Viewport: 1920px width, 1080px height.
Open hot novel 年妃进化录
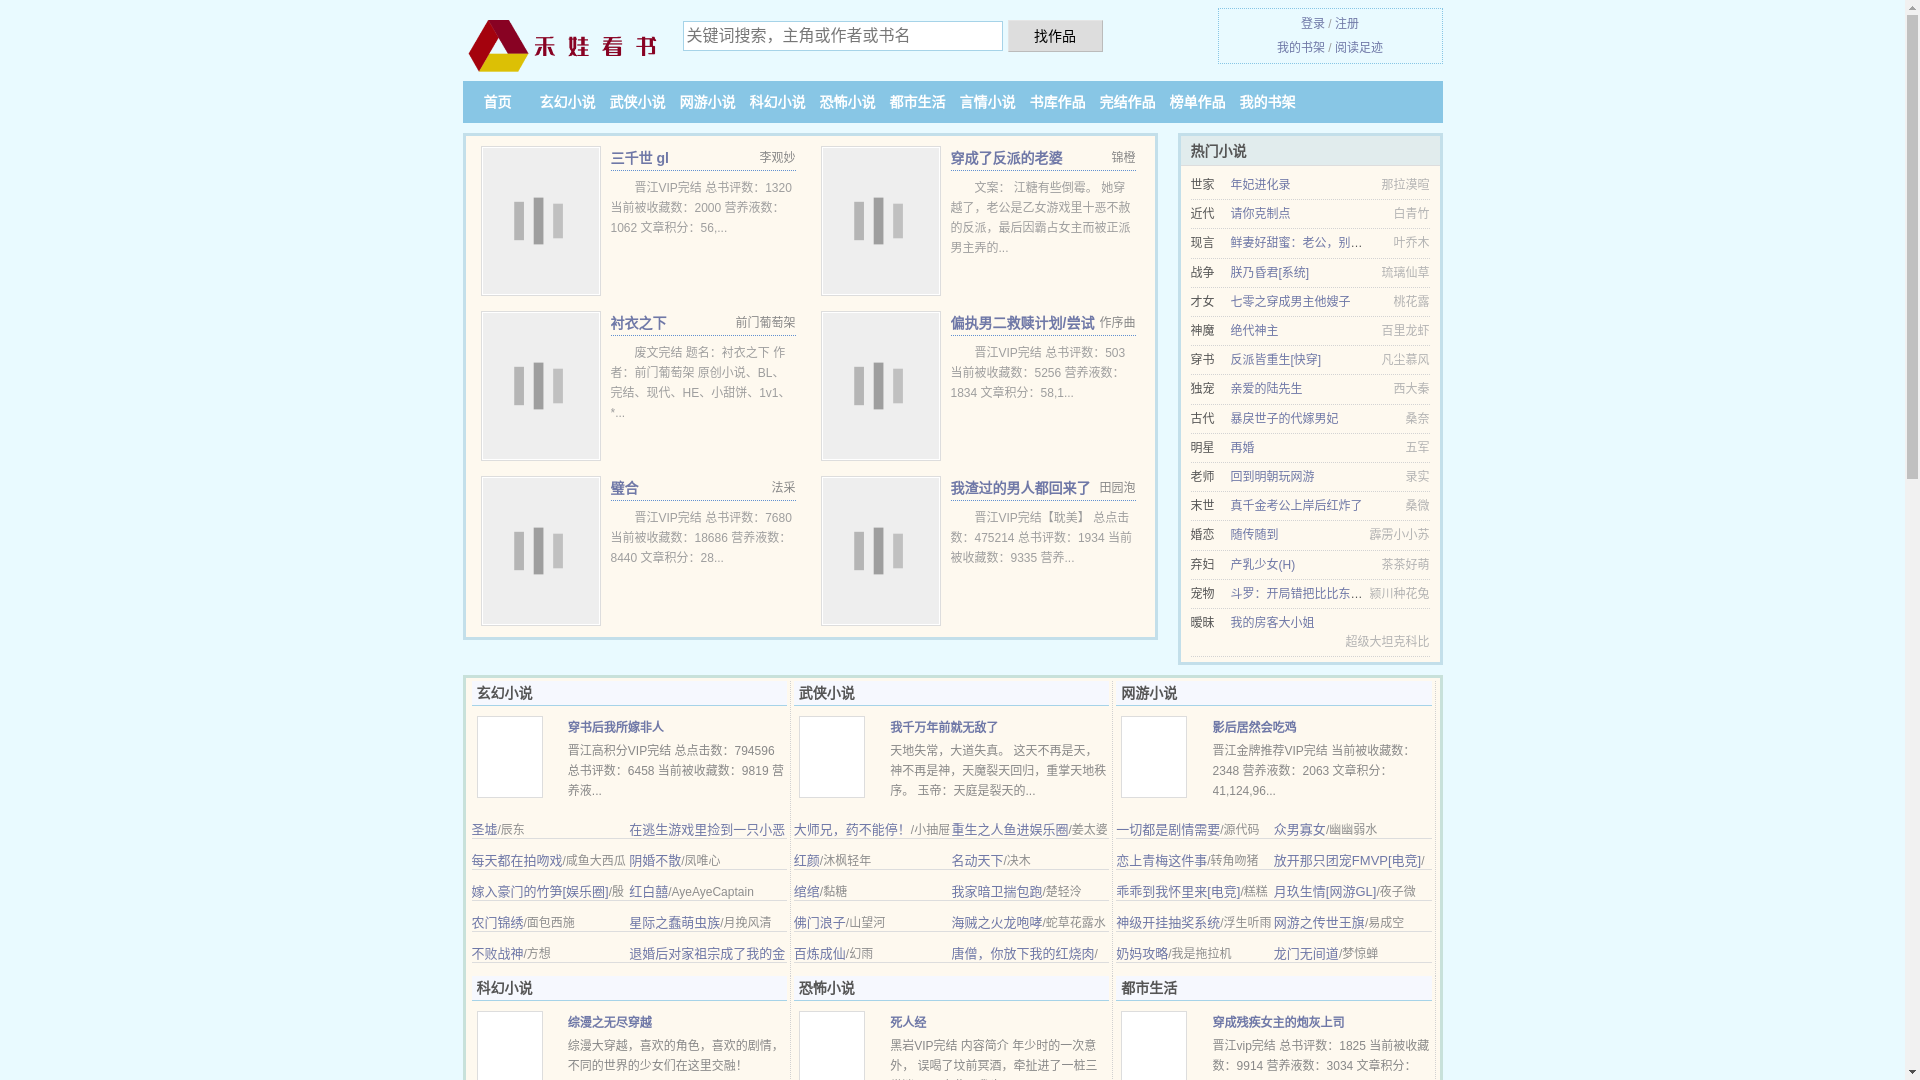coord(1260,184)
